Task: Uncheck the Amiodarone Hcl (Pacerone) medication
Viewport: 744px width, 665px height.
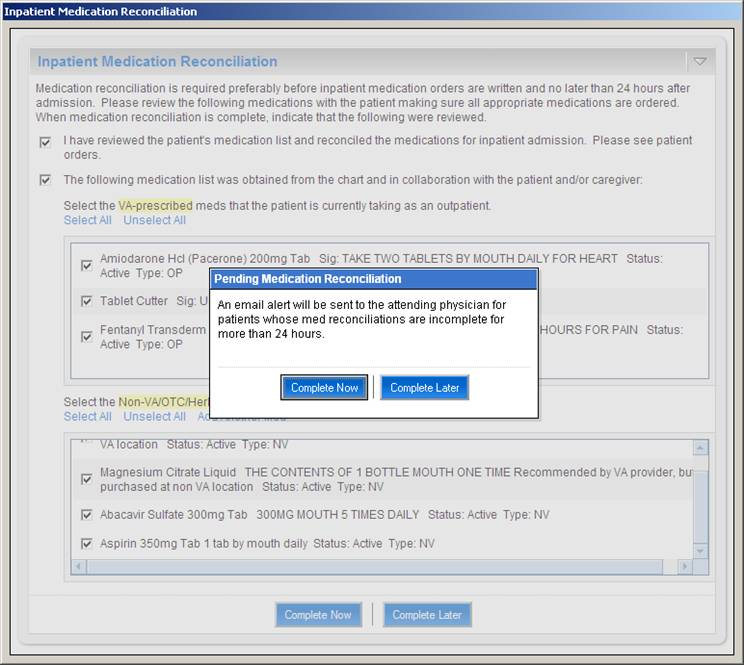Action: tap(87, 265)
